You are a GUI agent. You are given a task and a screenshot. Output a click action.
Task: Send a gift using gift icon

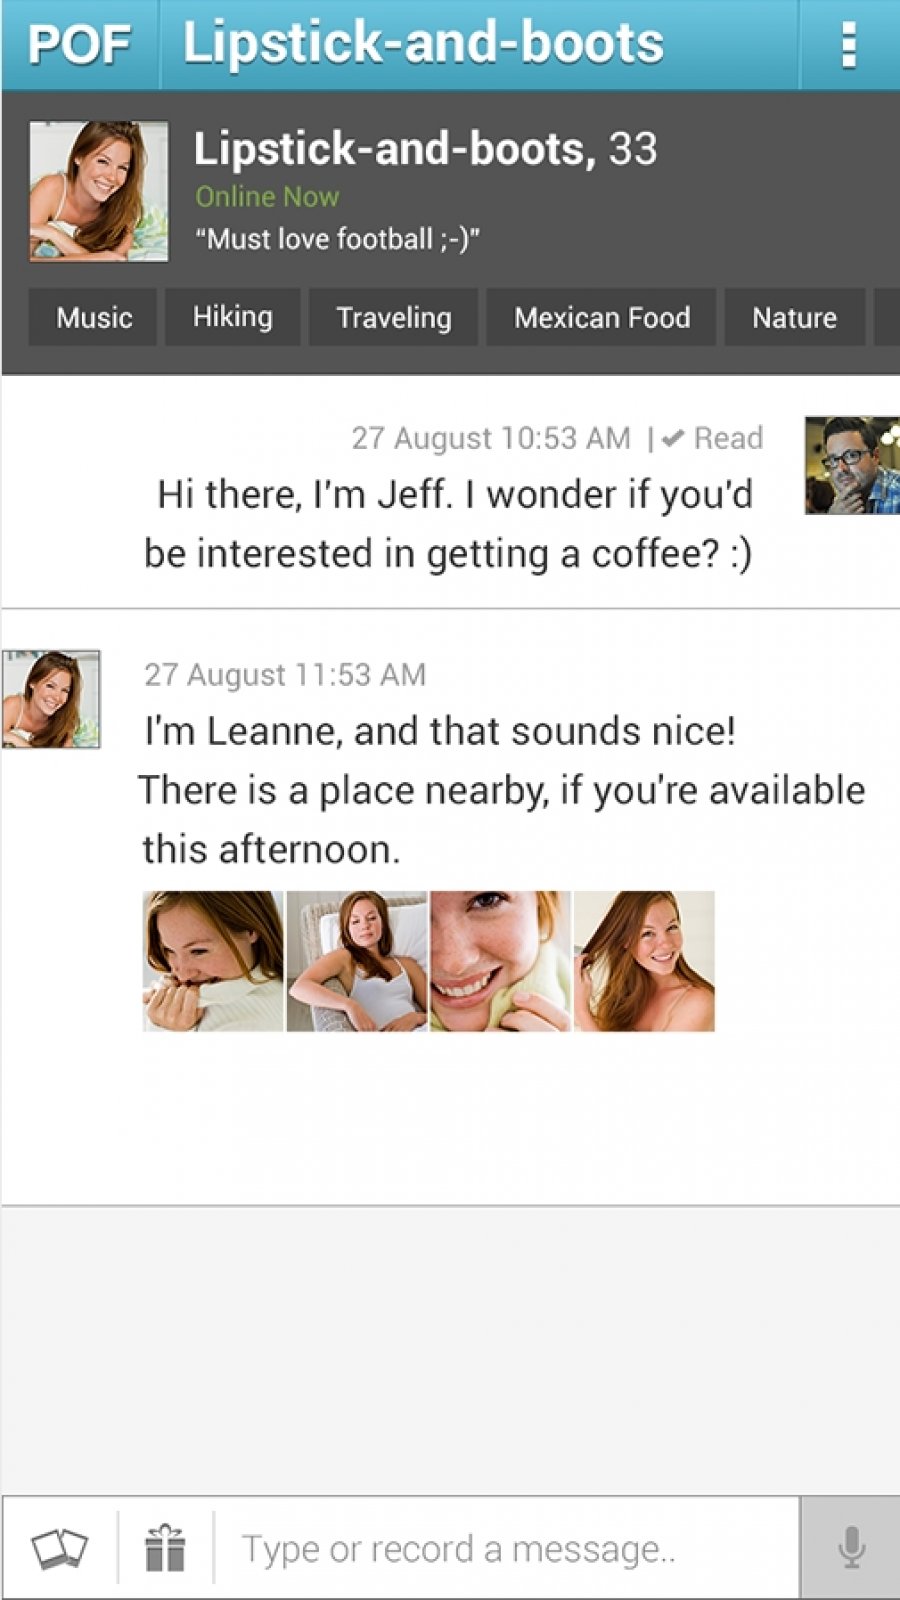(x=165, y=1548)
